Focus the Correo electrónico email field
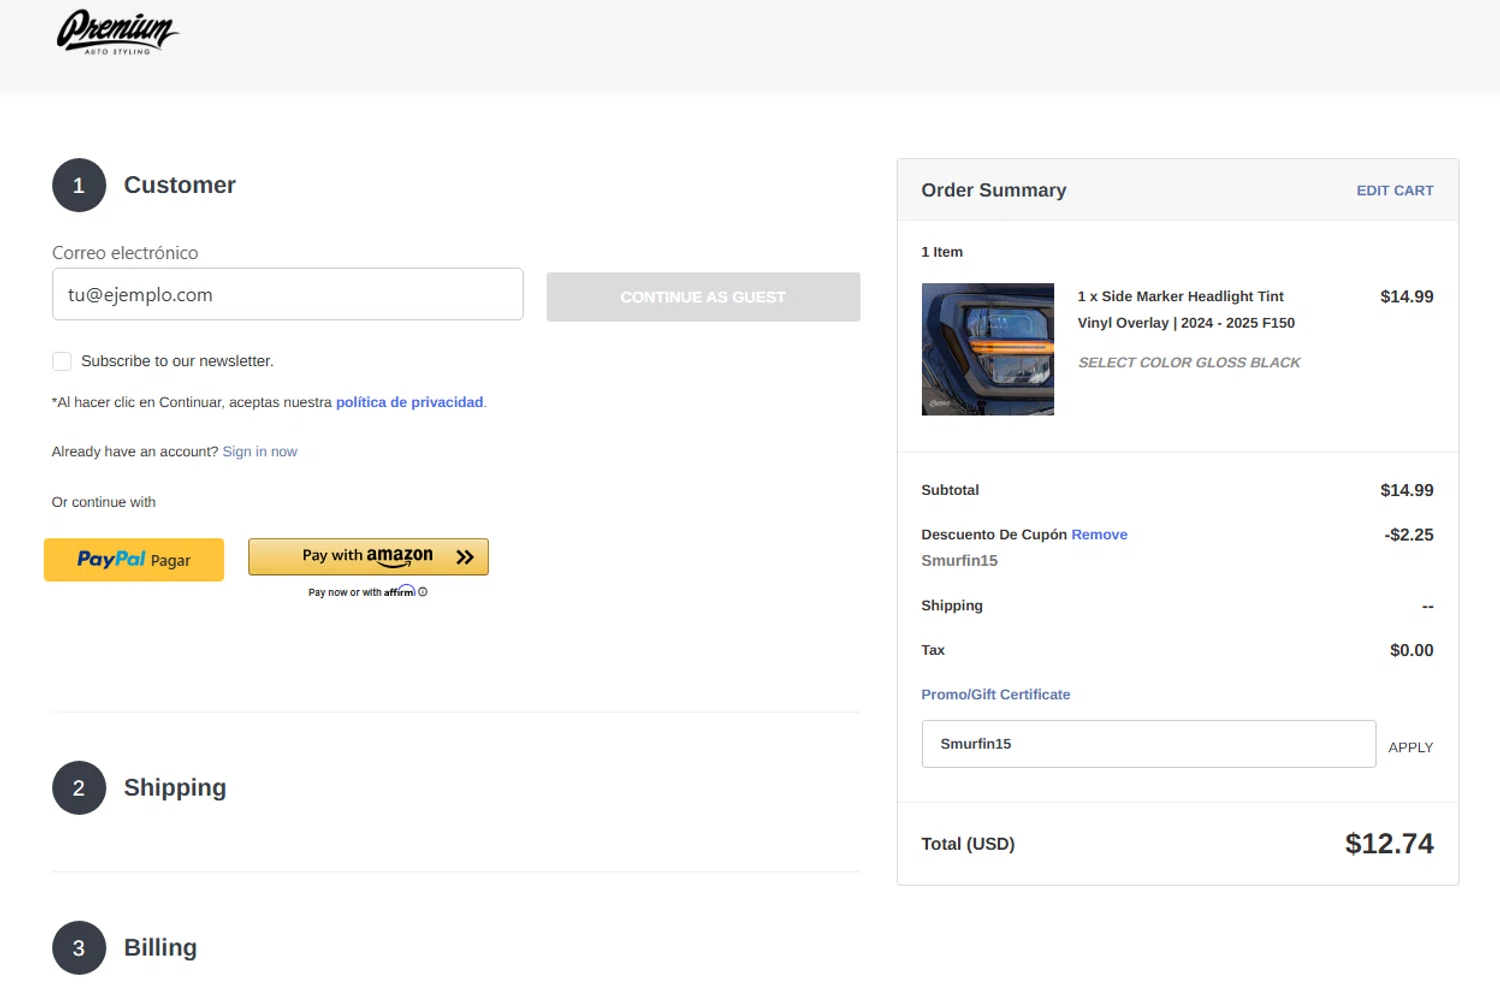 coord(287,294)
